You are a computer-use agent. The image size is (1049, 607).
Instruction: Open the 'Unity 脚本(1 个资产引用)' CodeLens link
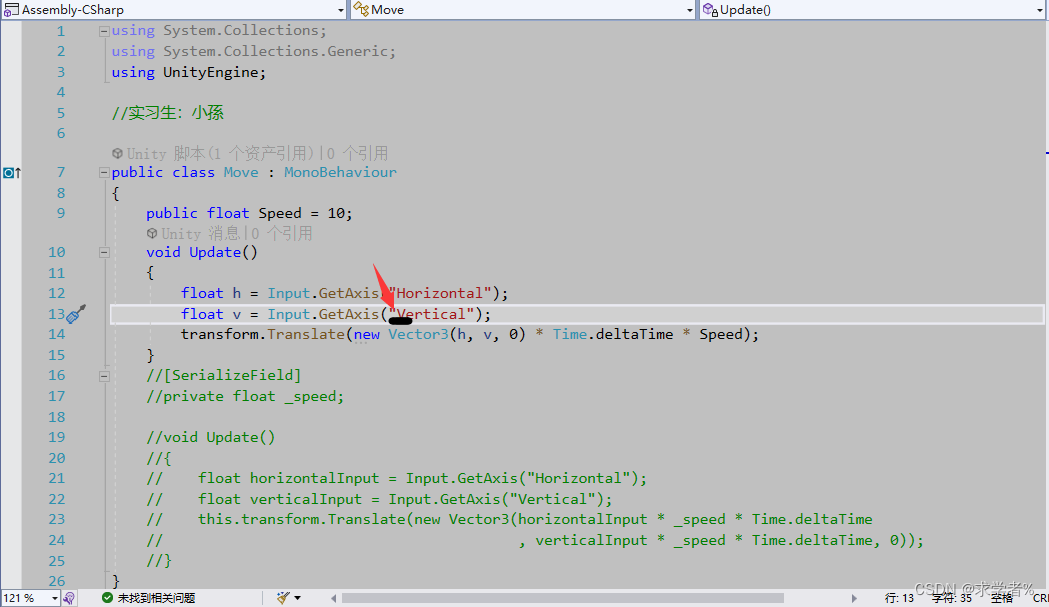coord(220,153)
